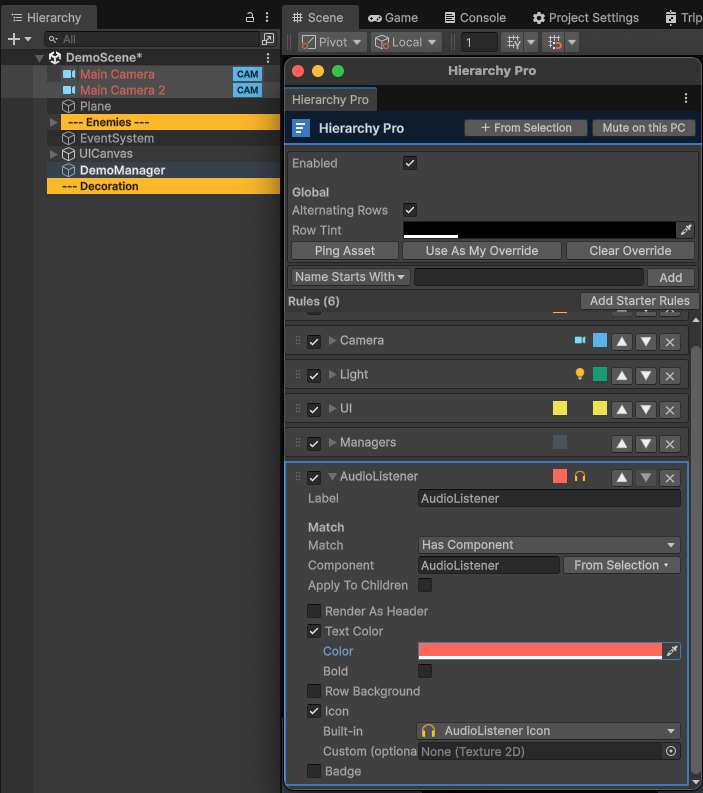
Task: Open the Hierarchy Pro tab kebab menu
Action: coord(686,98)
